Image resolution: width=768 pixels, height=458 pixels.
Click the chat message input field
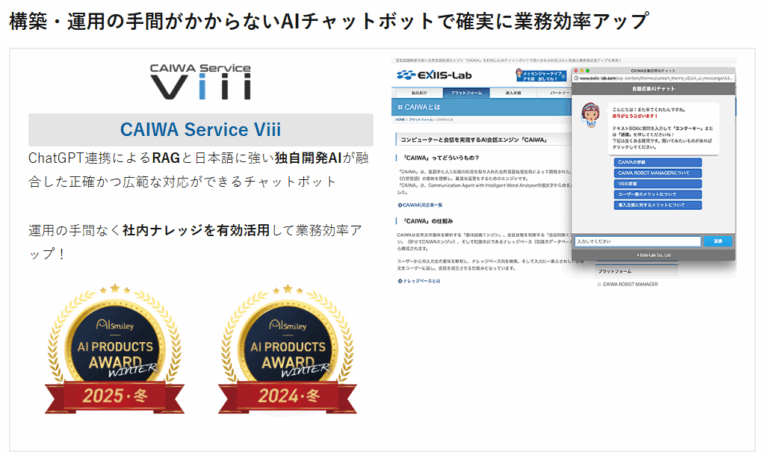(x=638, y=241)
